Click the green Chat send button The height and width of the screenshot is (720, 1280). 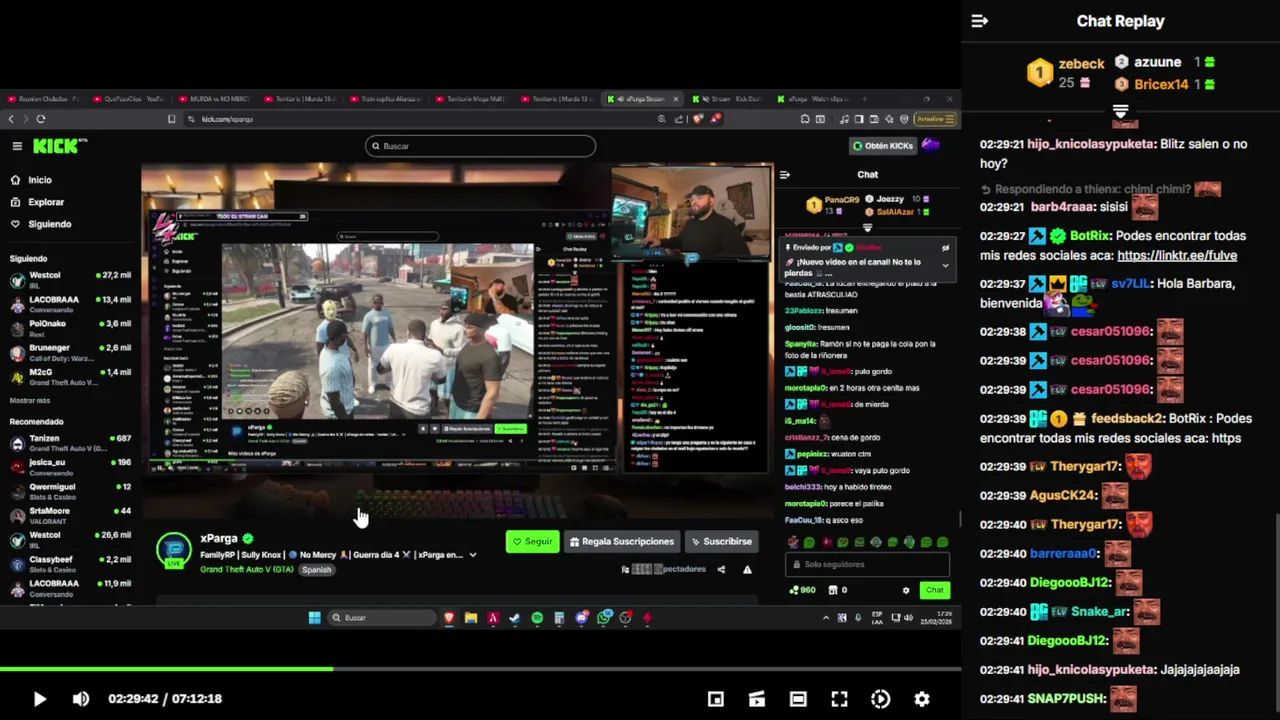(934, 590)
